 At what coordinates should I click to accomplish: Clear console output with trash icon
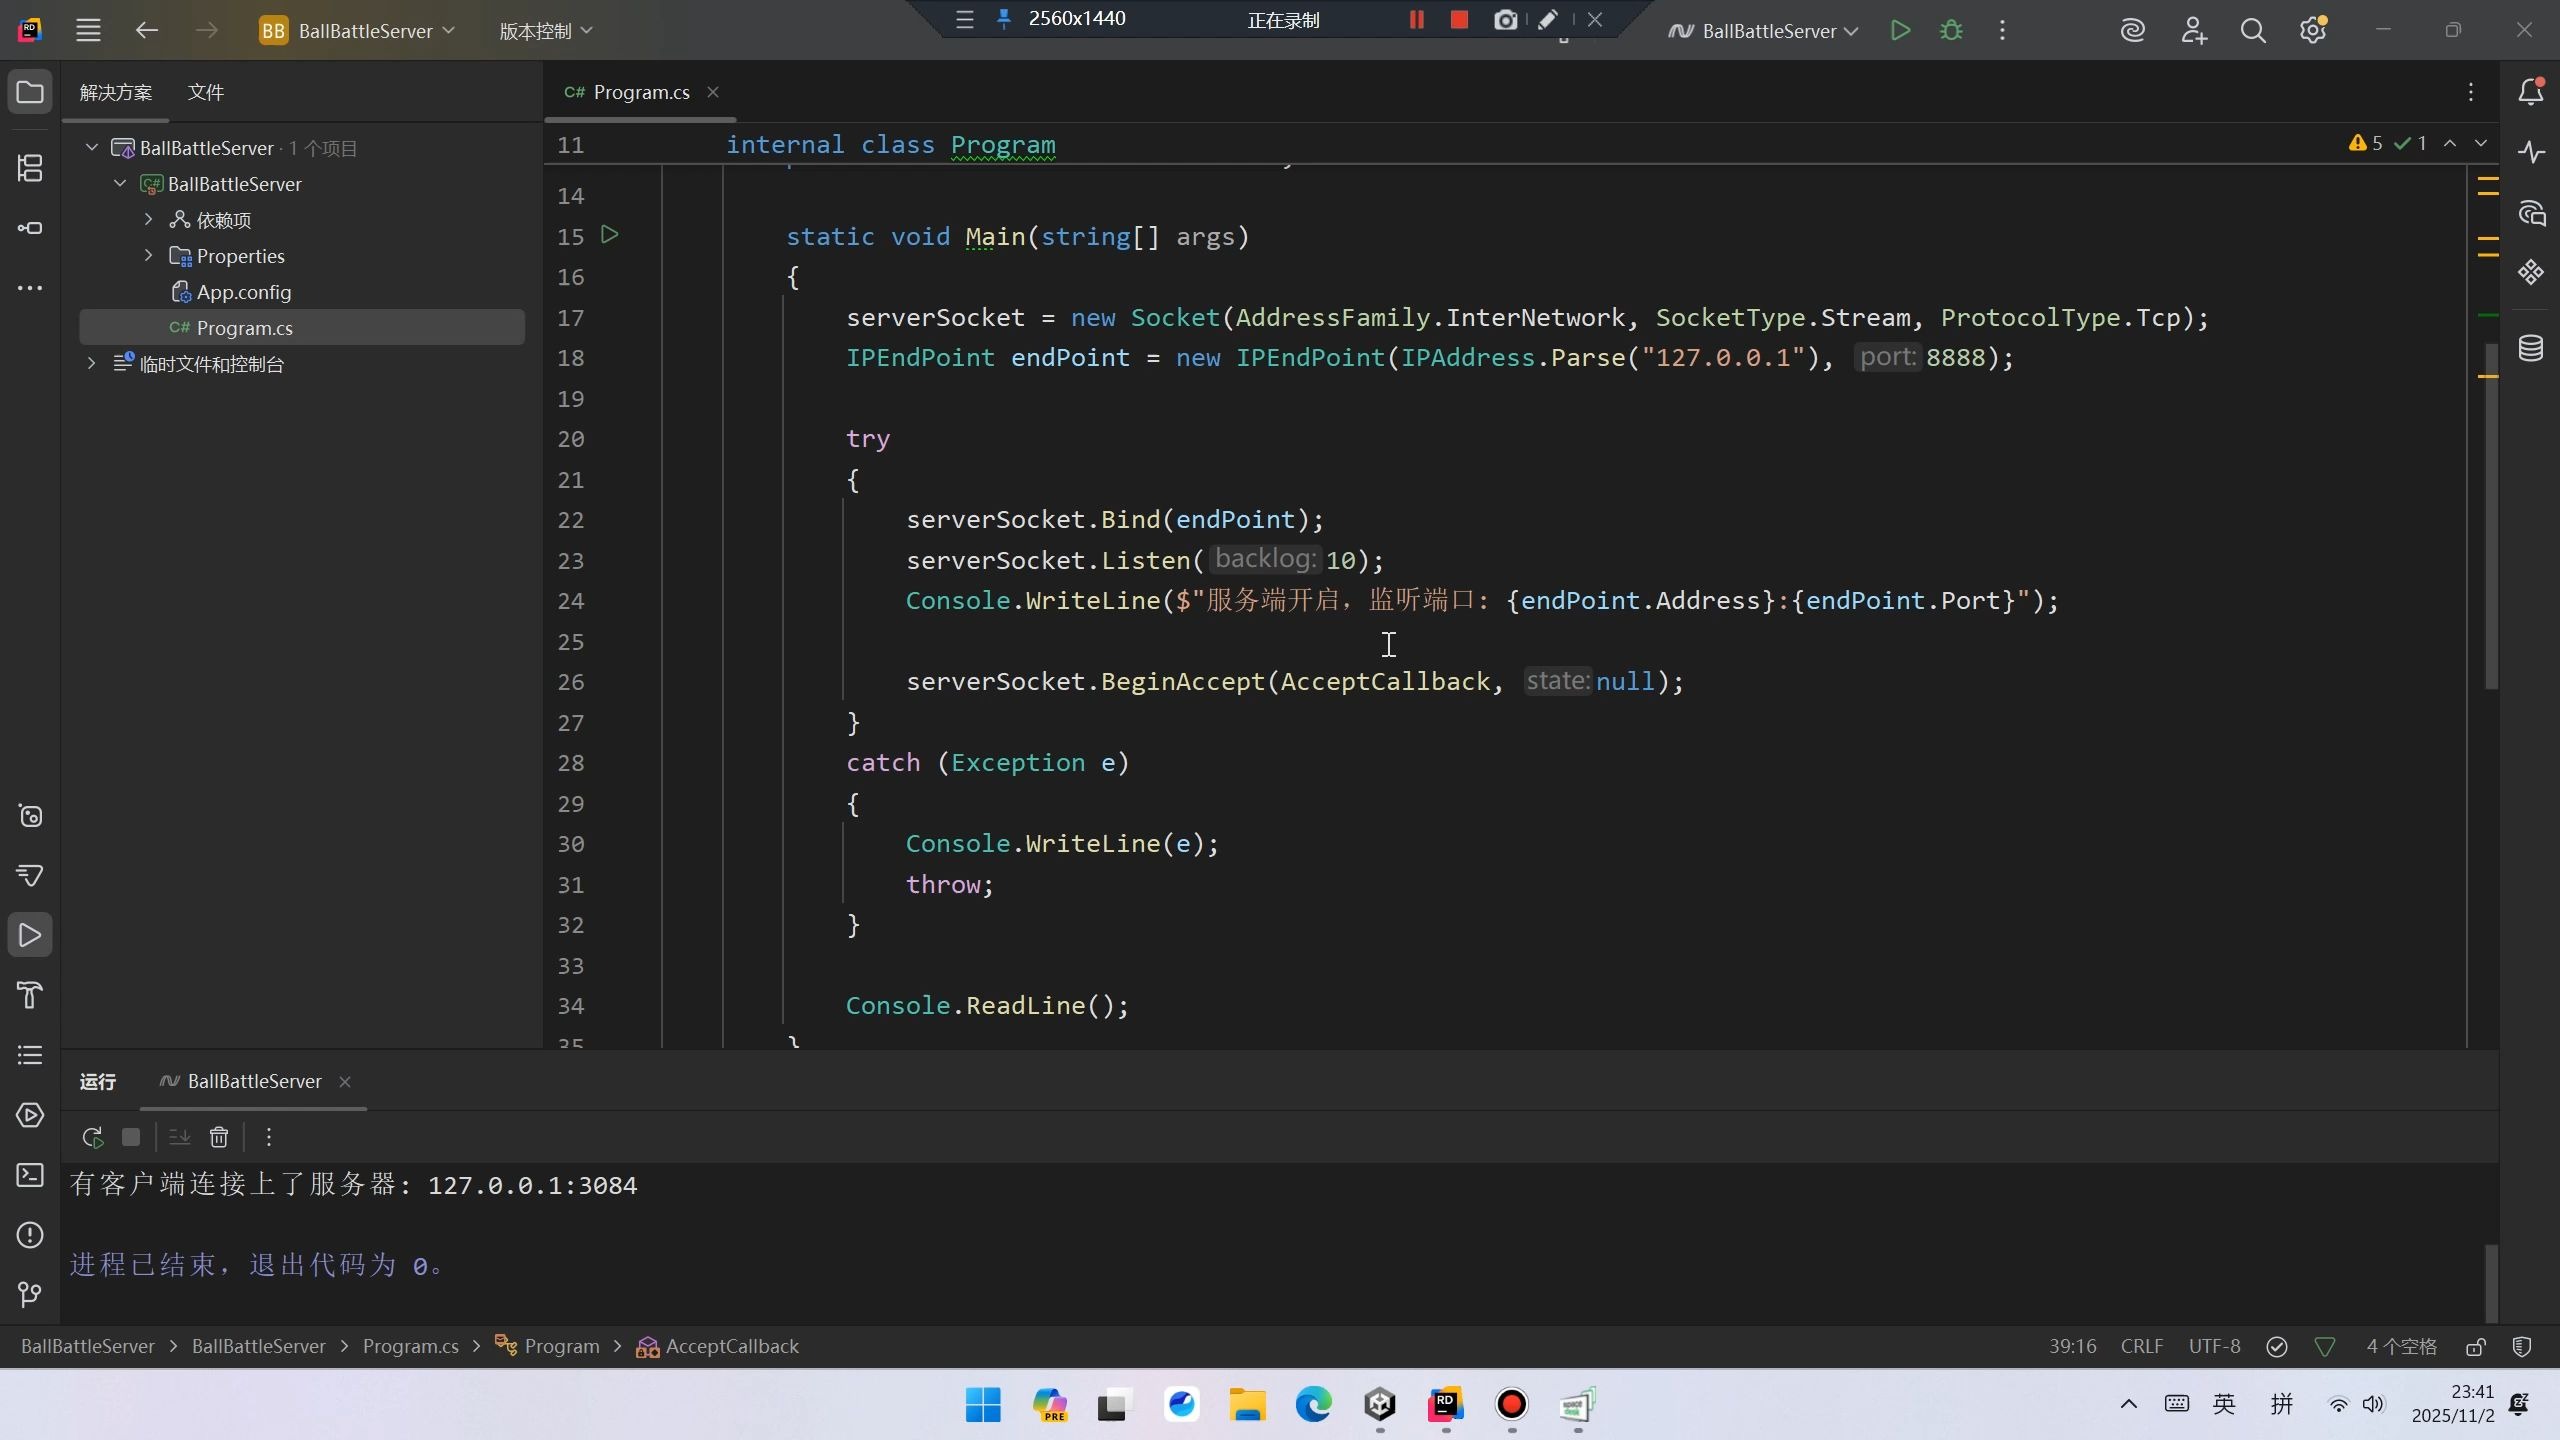[x=219, y=1137]
